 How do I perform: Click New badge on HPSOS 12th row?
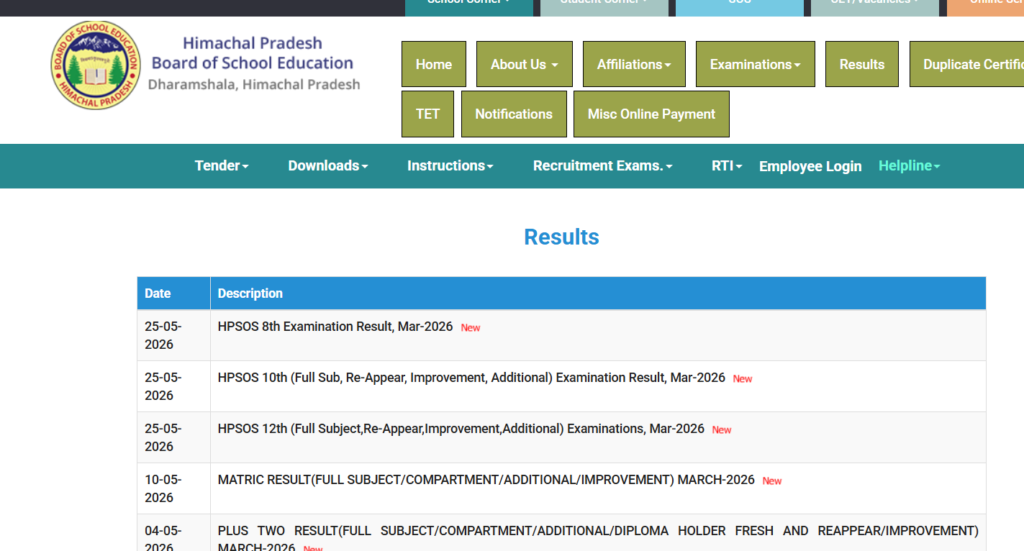(722, 430)
